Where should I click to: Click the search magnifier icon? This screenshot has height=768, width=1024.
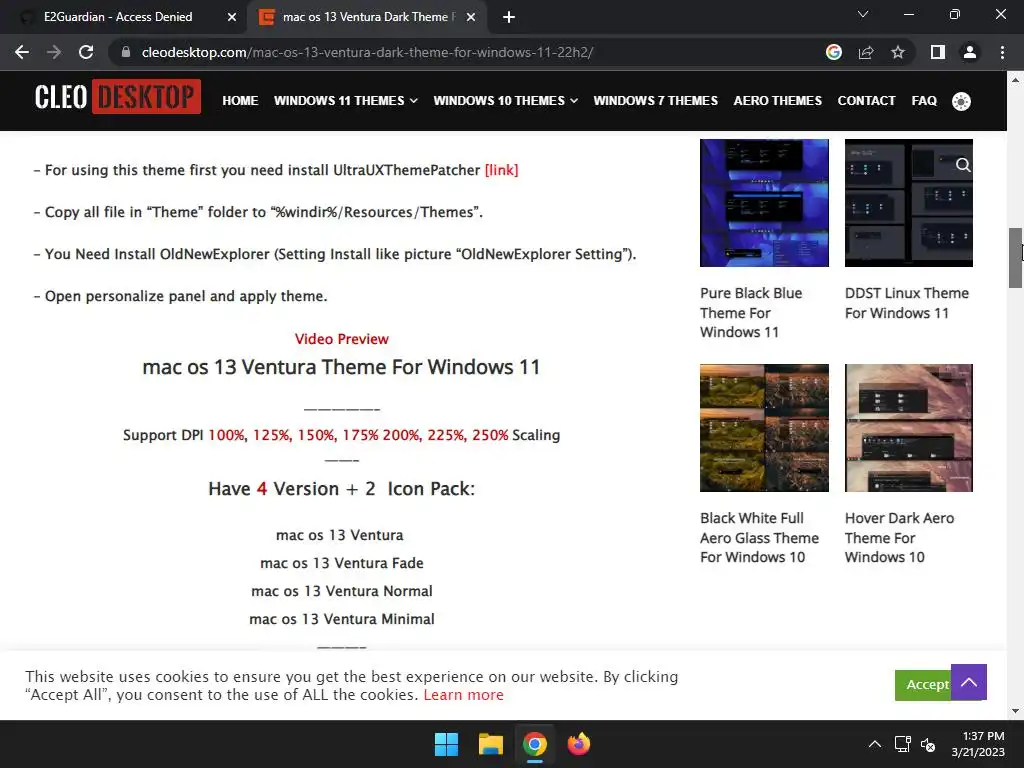point(963,165)
